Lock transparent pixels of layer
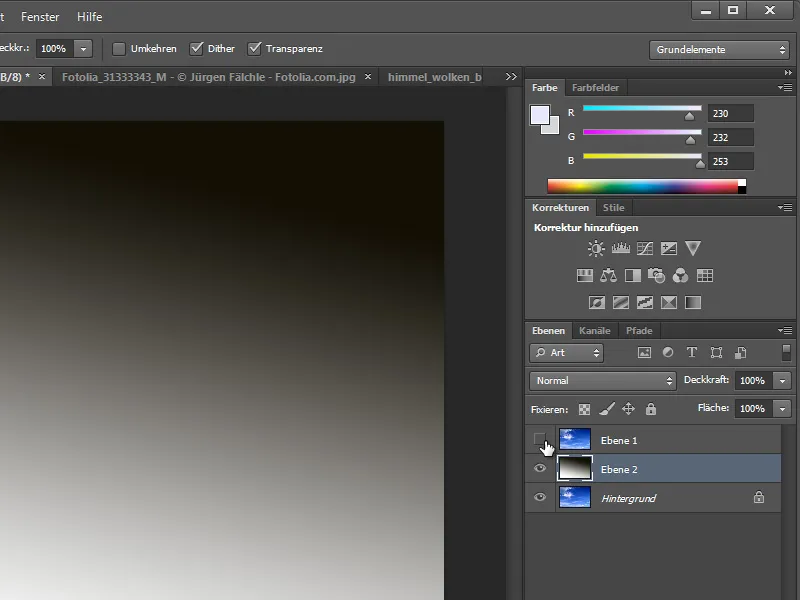This screenshot has height=600, width=800. coord(584,409)
